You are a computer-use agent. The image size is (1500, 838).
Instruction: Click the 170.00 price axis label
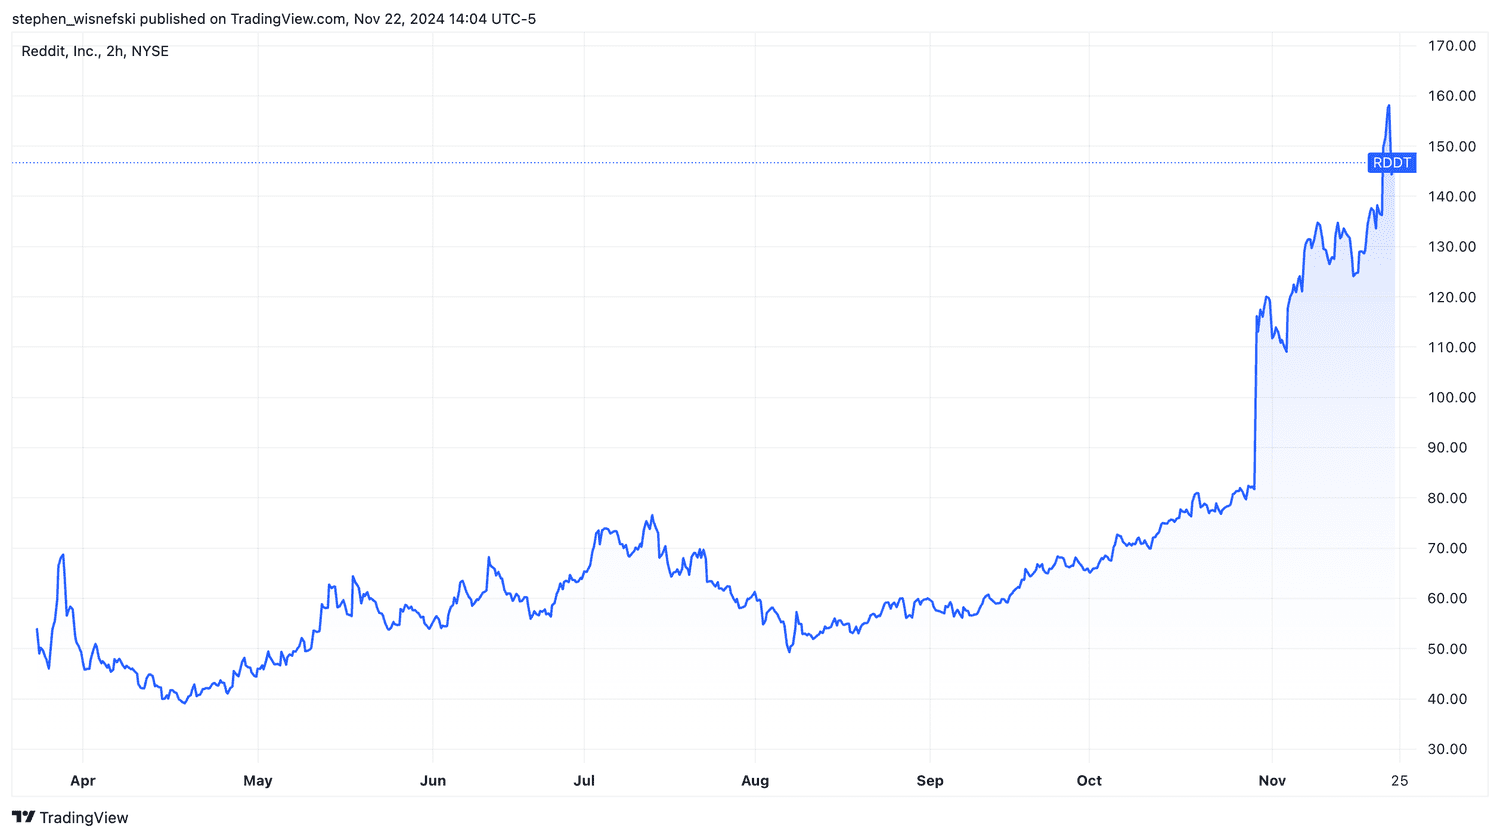[1452, 46]
